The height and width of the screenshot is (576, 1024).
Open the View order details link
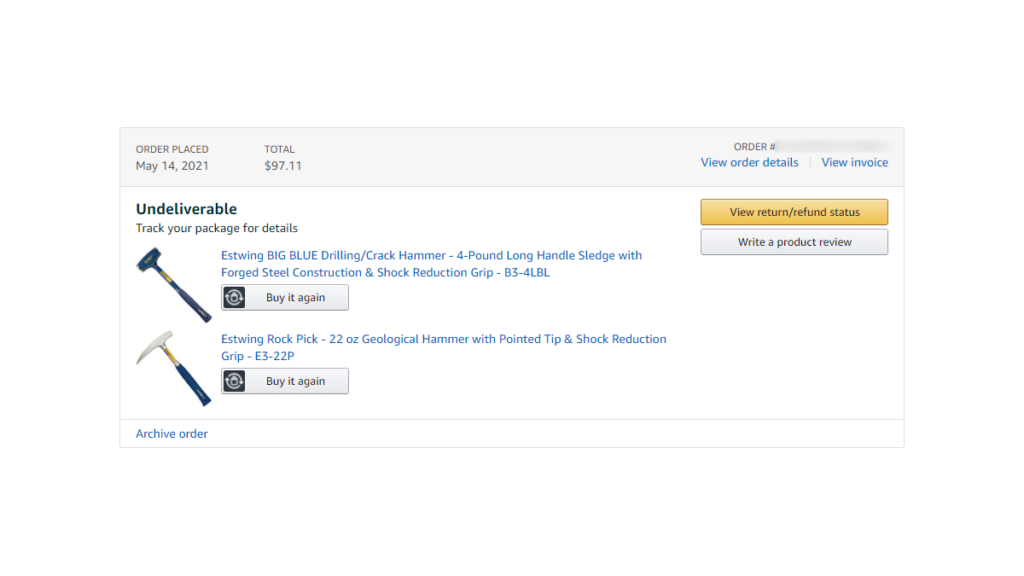click(749, 162)
